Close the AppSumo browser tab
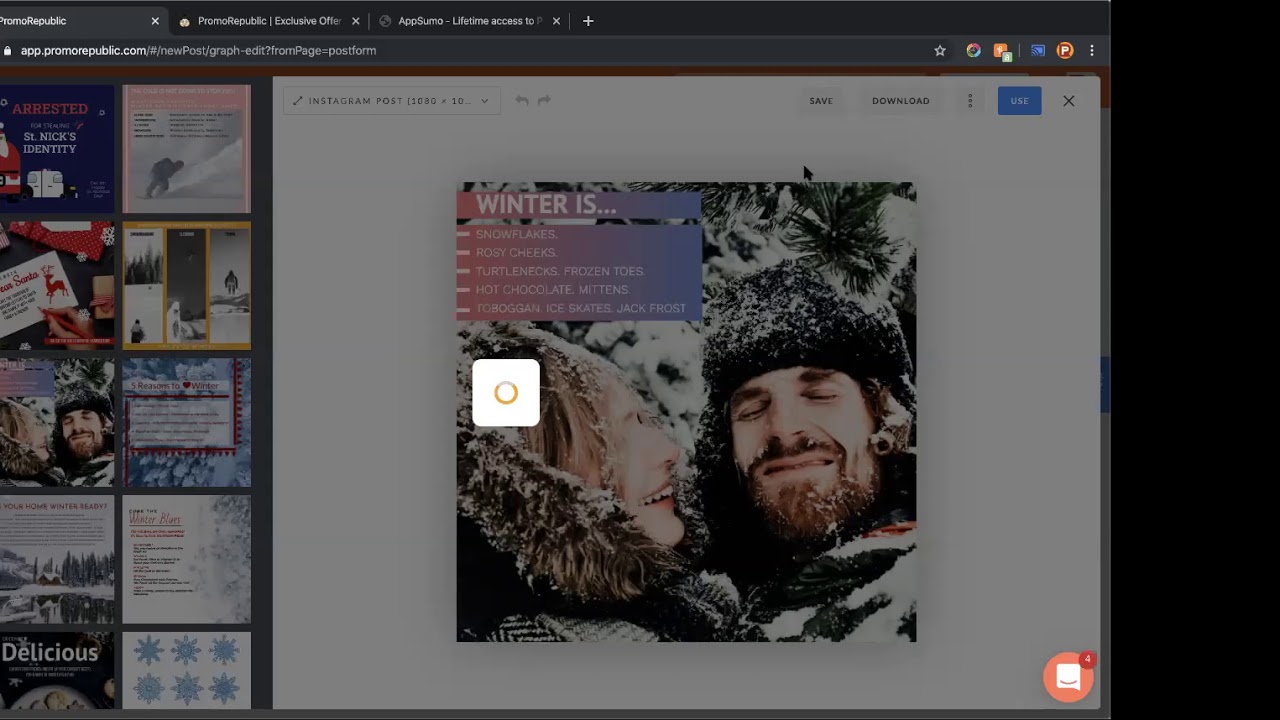This screenshot has height=720, width=1280. pos(556,21)
